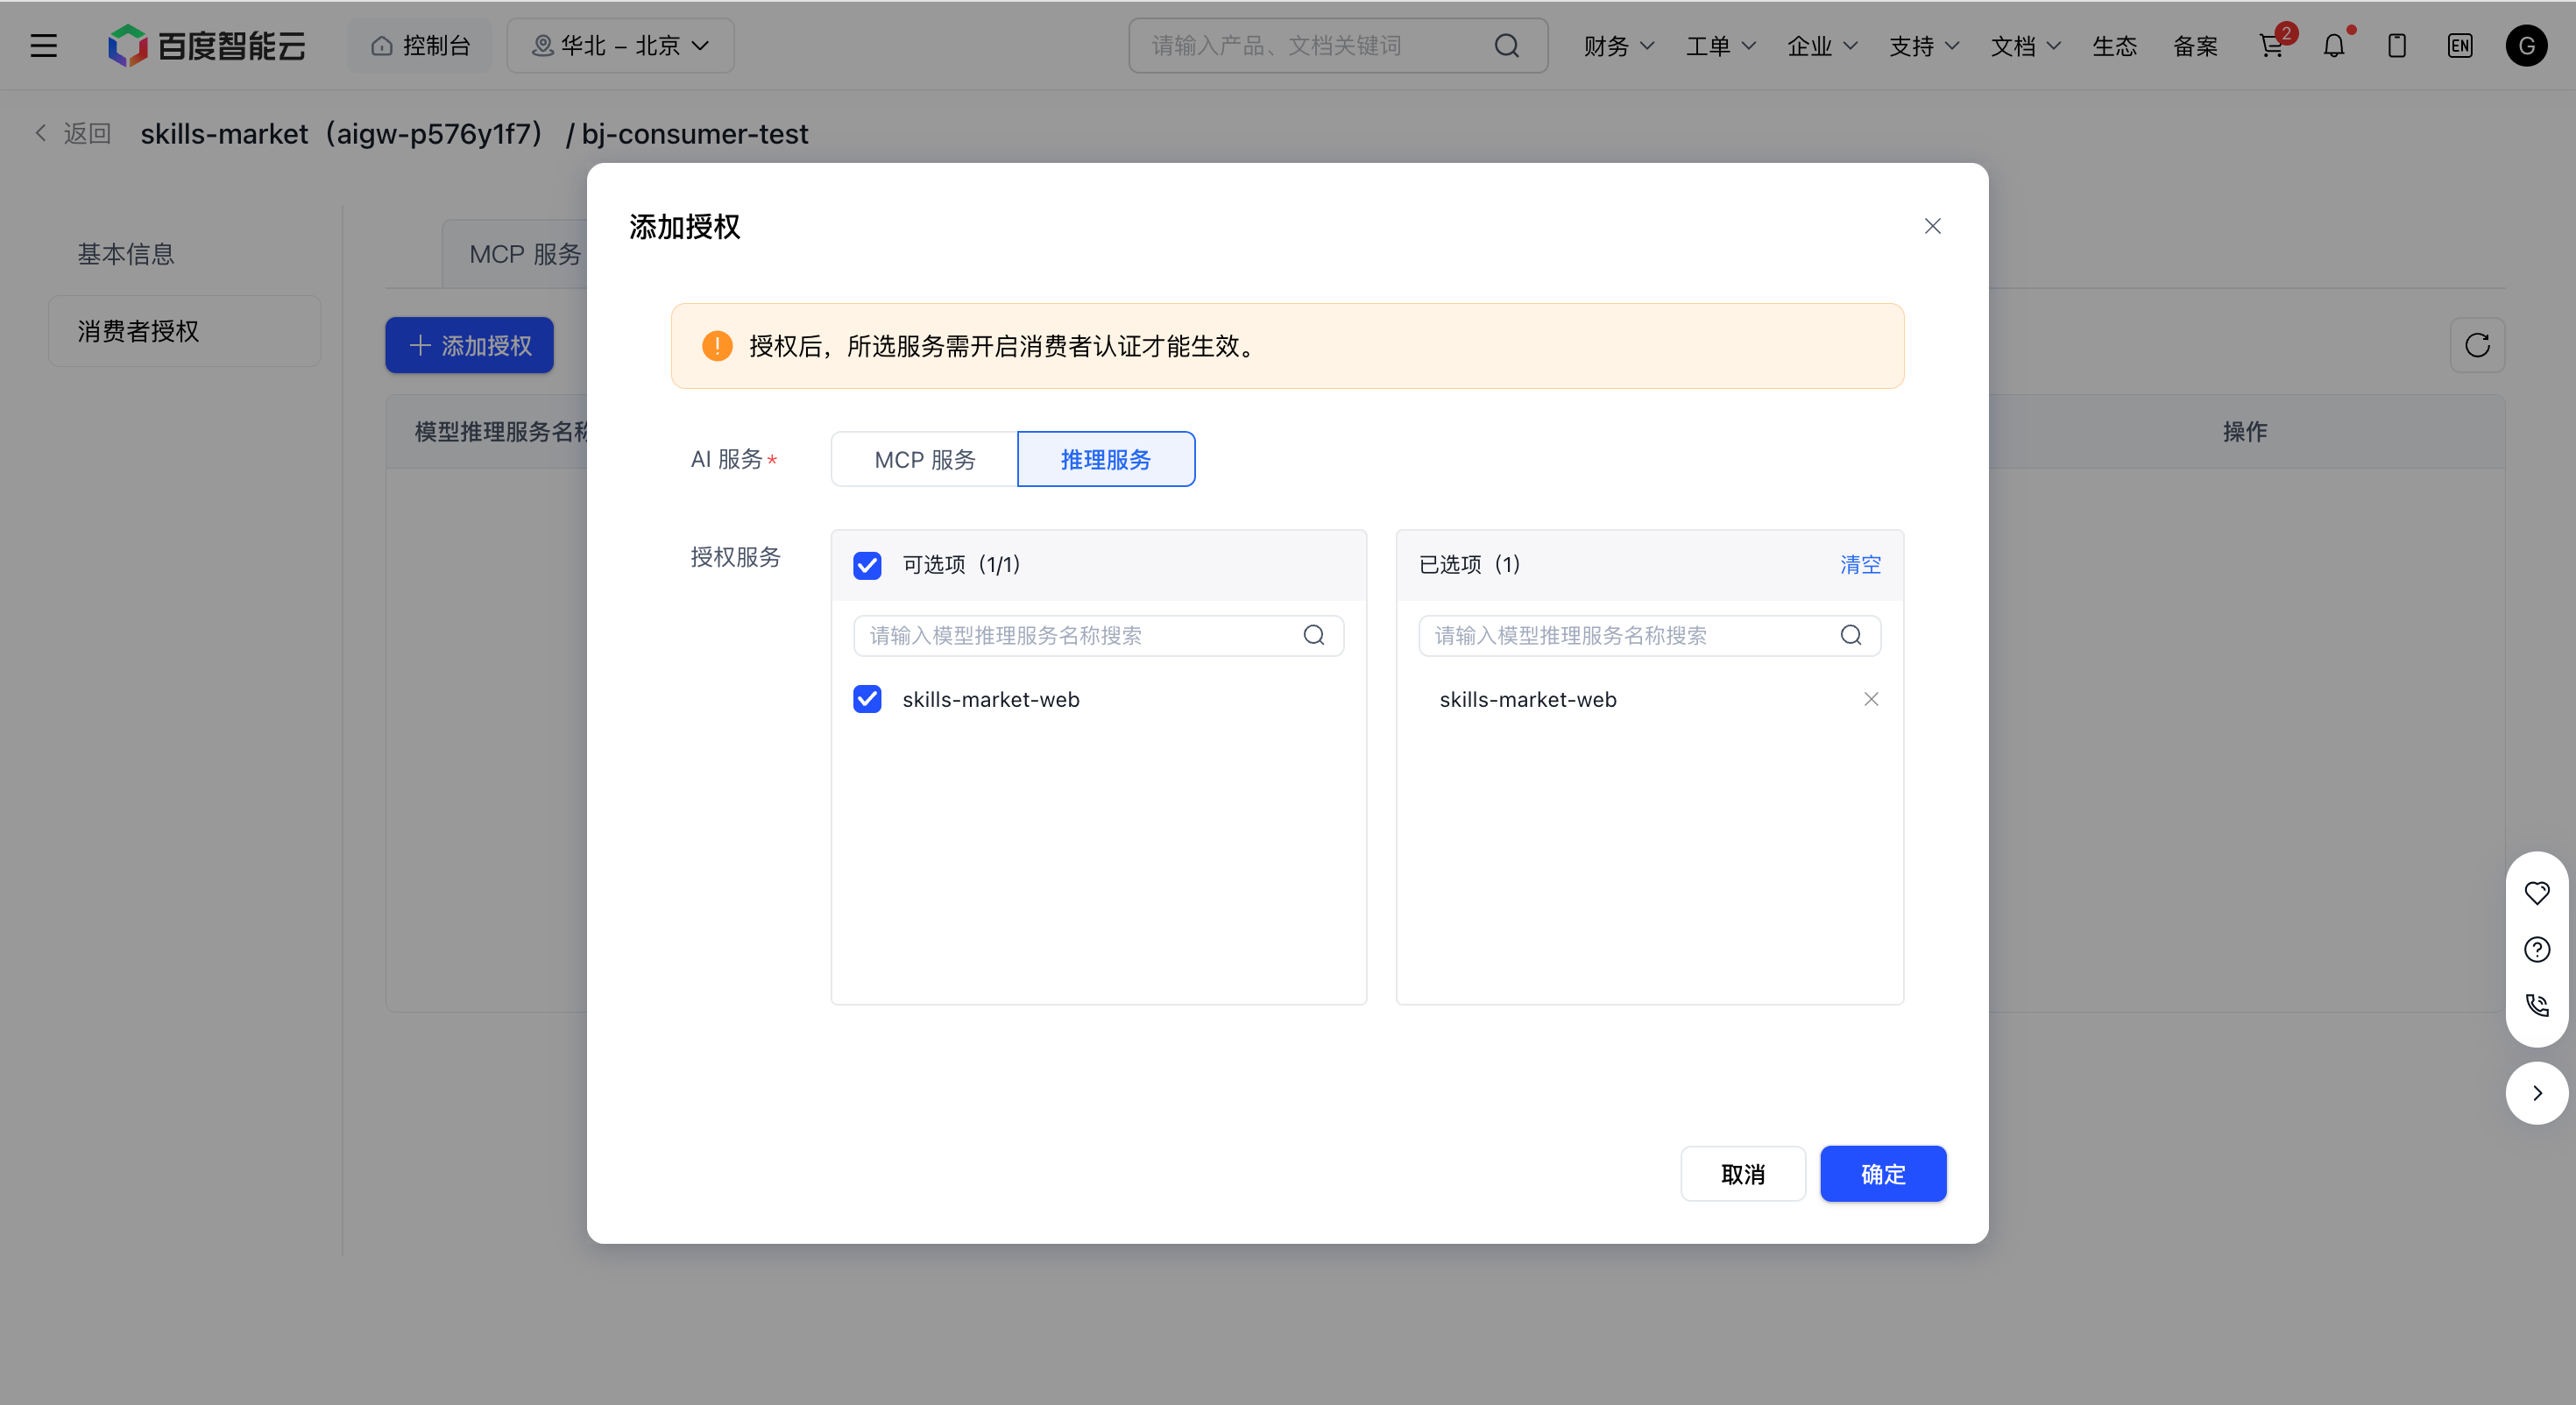Remove skills-market-web from selected list
This screenshot has height=1405, width=2576.
(1871, 699)
